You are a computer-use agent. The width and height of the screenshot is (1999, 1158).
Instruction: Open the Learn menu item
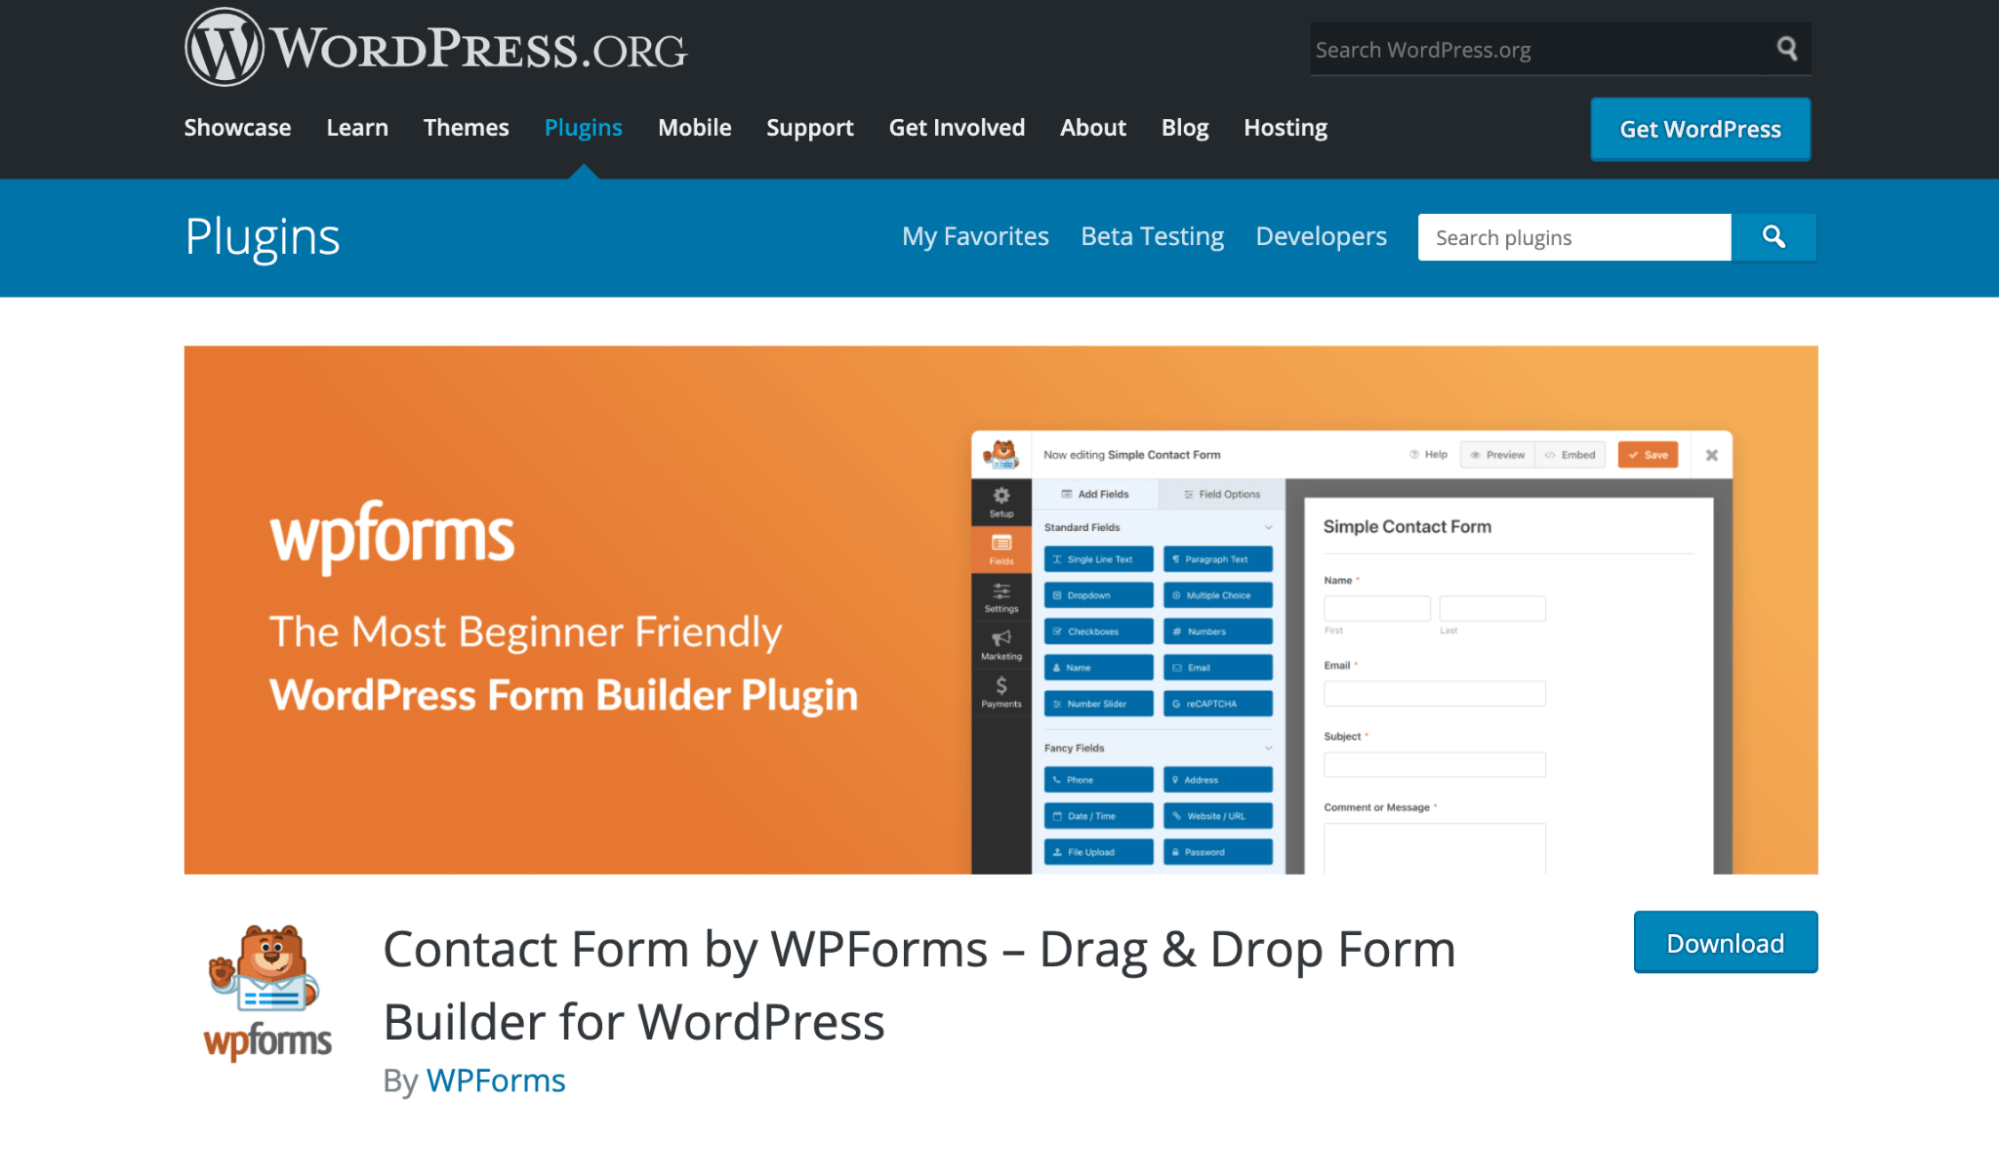click(357, 127)
